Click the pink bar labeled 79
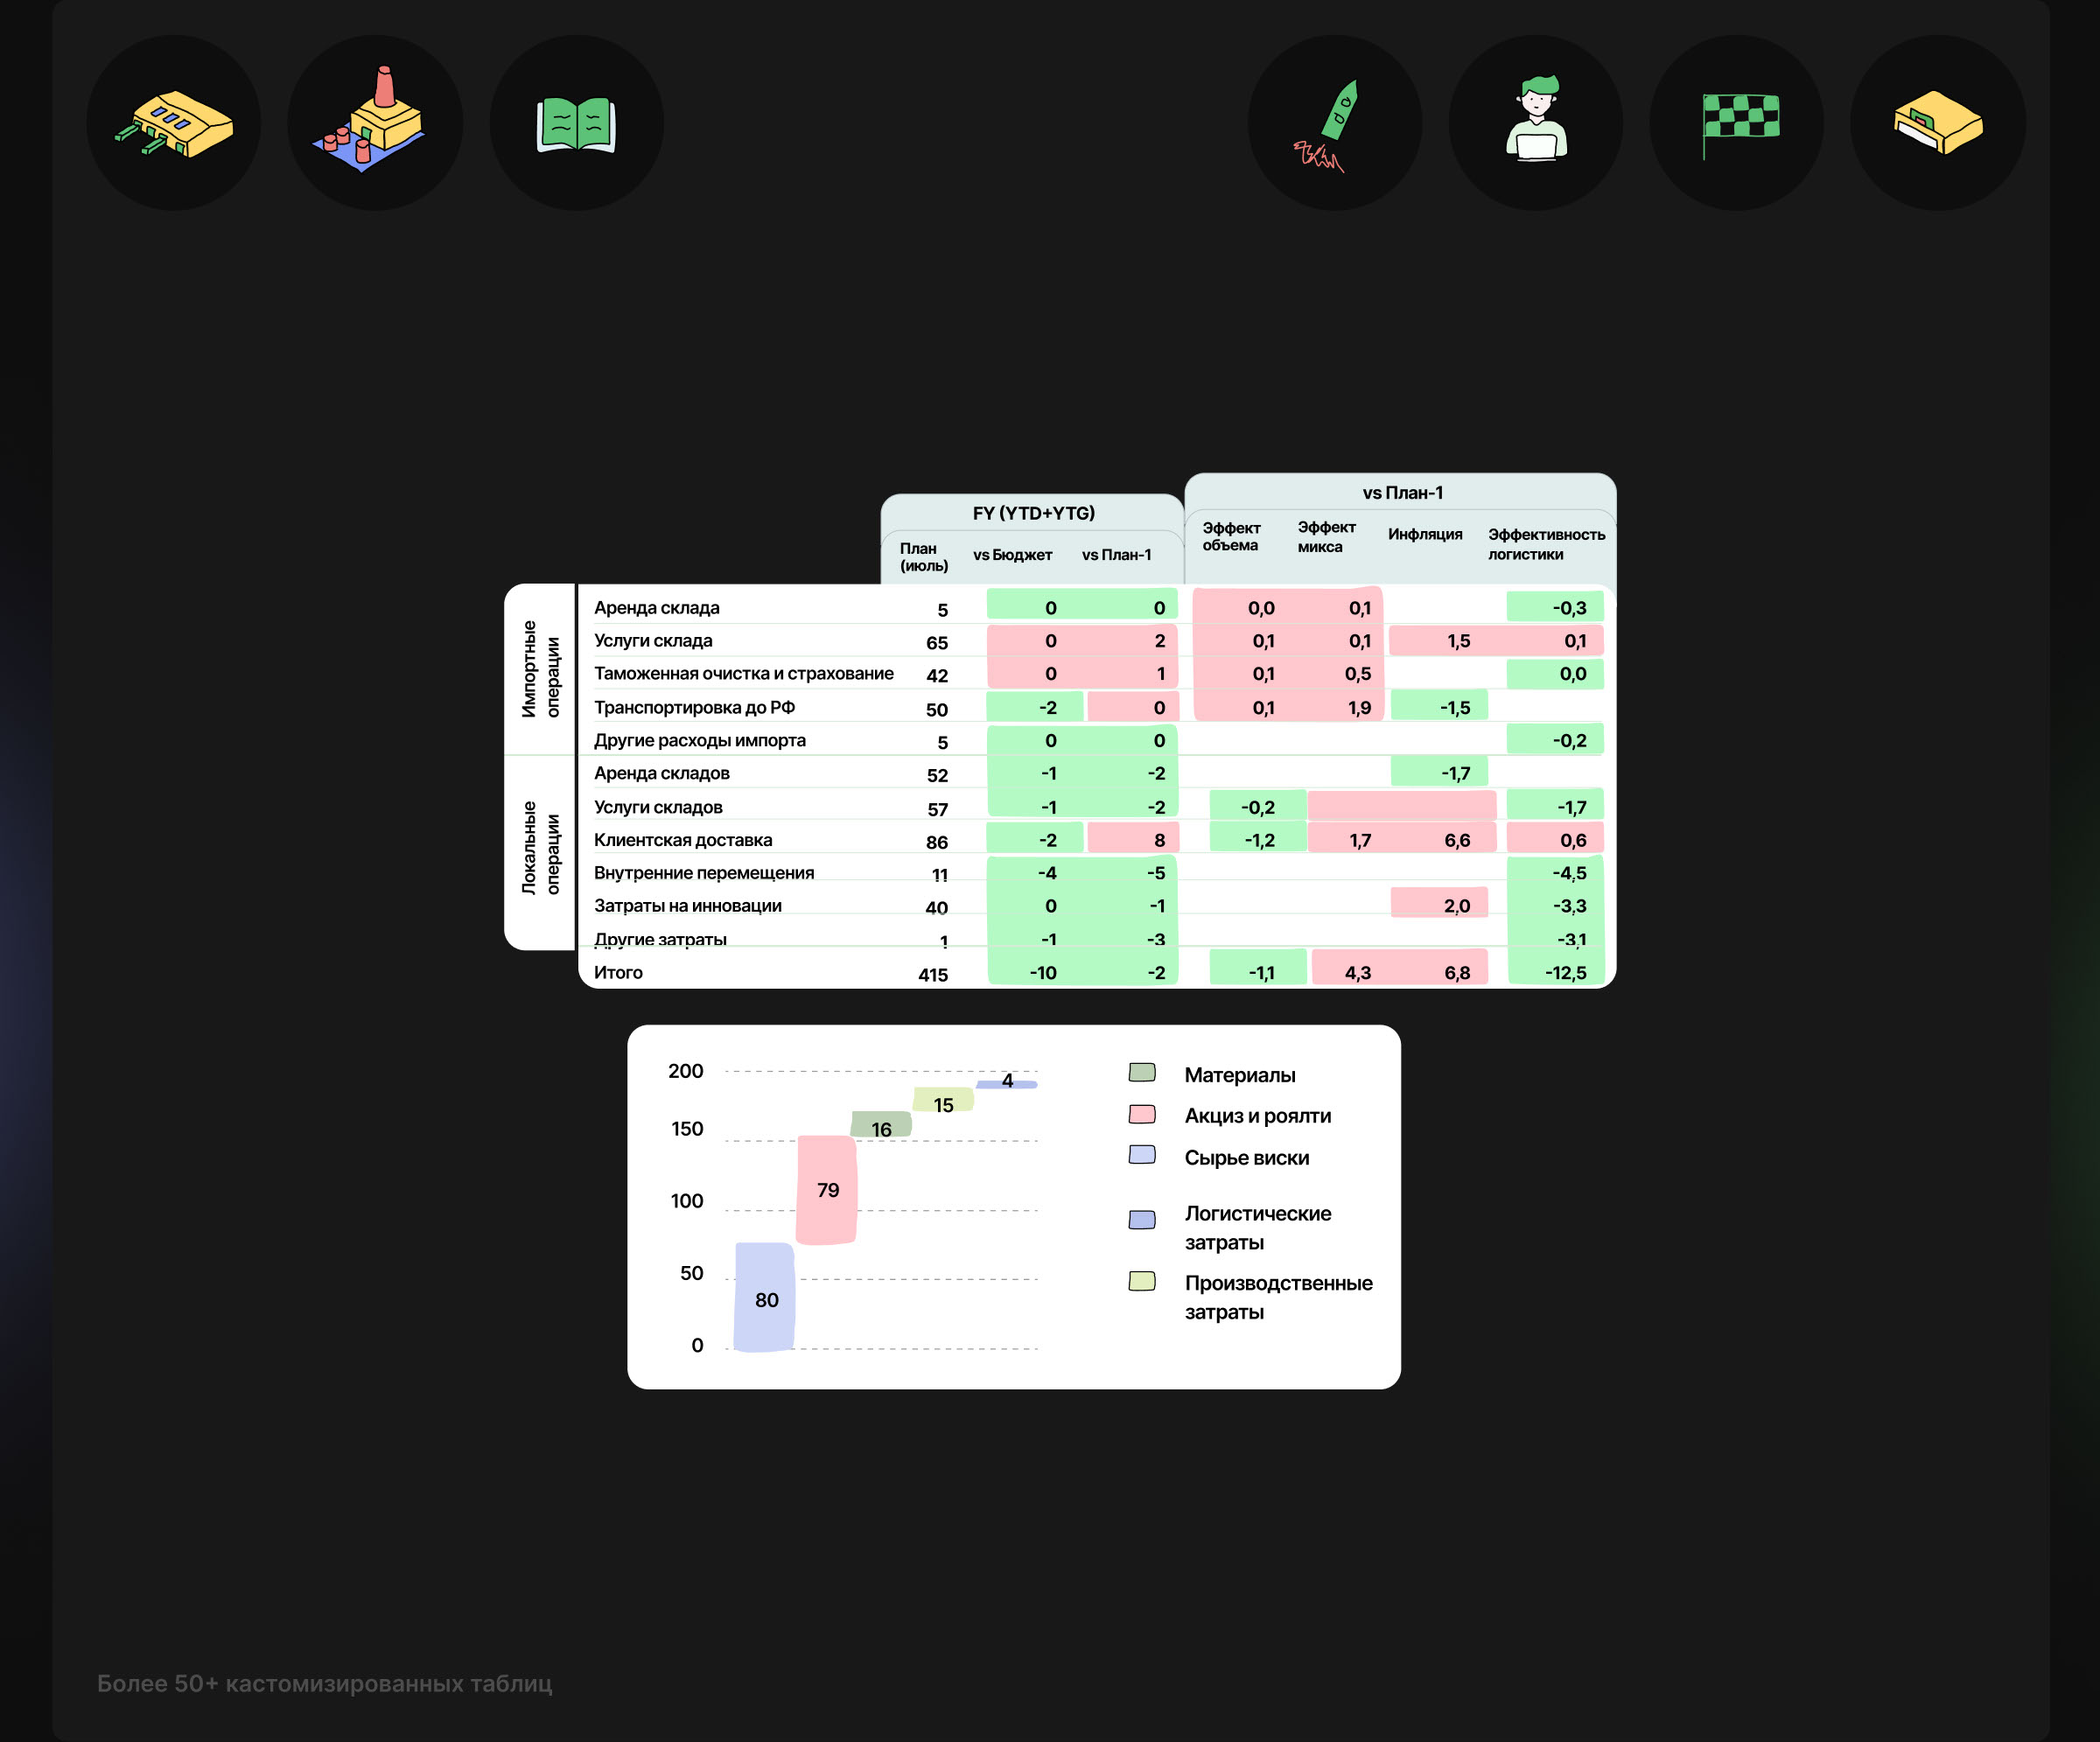This screenshot has height=1742, width=2100. point(826,1189)
